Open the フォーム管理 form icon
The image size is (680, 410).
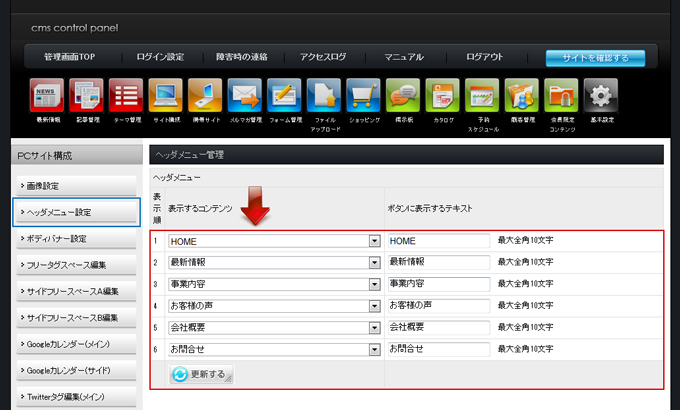(284, 96)
